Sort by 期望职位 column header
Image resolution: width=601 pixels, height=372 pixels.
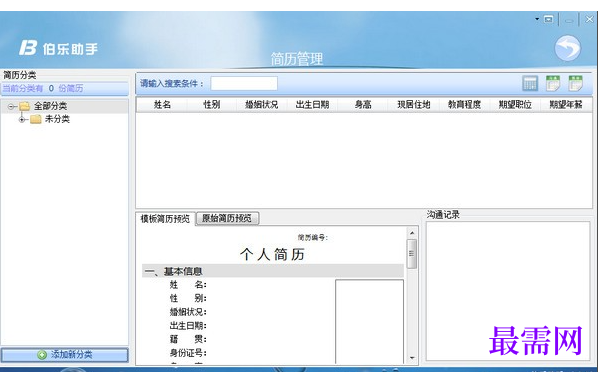pyautogui.click(x=515, y=105)
